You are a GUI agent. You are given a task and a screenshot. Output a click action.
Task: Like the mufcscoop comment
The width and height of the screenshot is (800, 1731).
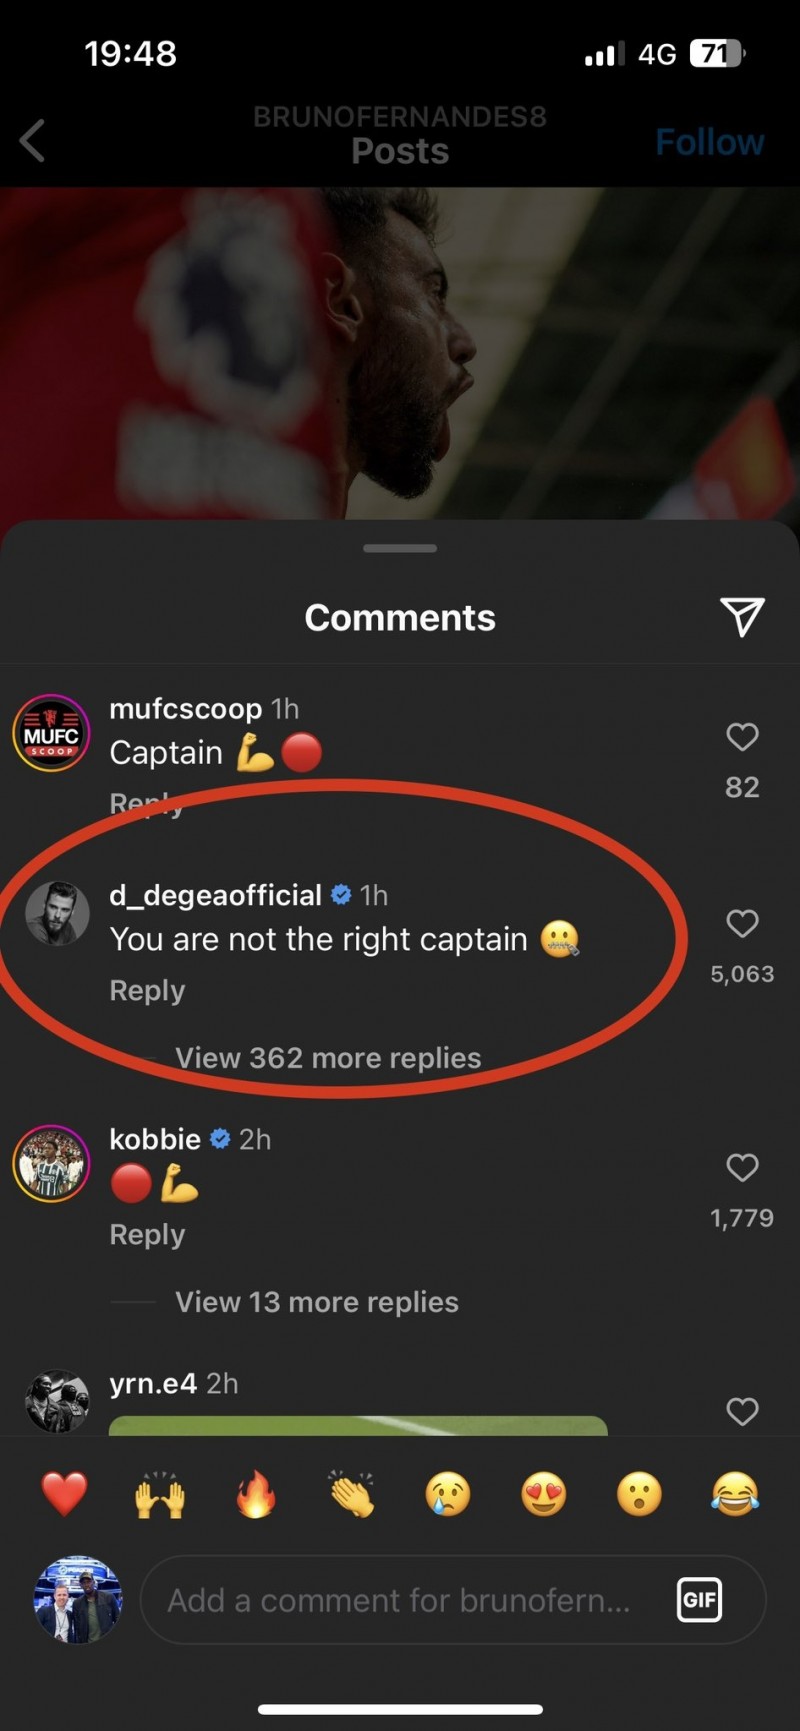pos(742,737)
